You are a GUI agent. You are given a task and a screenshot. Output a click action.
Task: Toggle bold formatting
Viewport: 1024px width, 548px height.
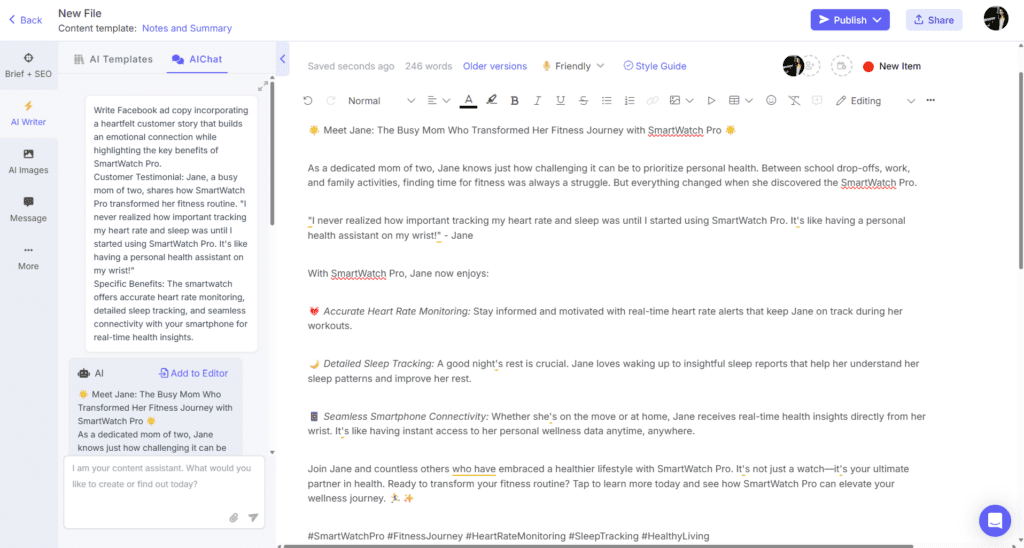click(x=515, y=101)
